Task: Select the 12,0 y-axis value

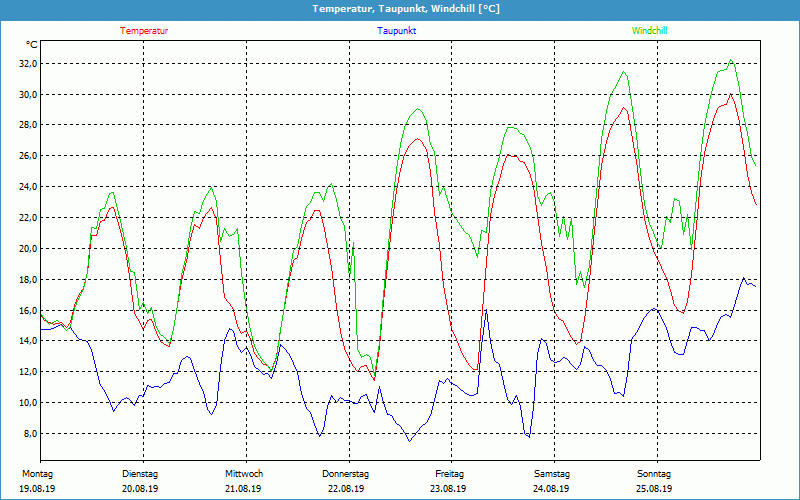Action: tap(28, 372)
